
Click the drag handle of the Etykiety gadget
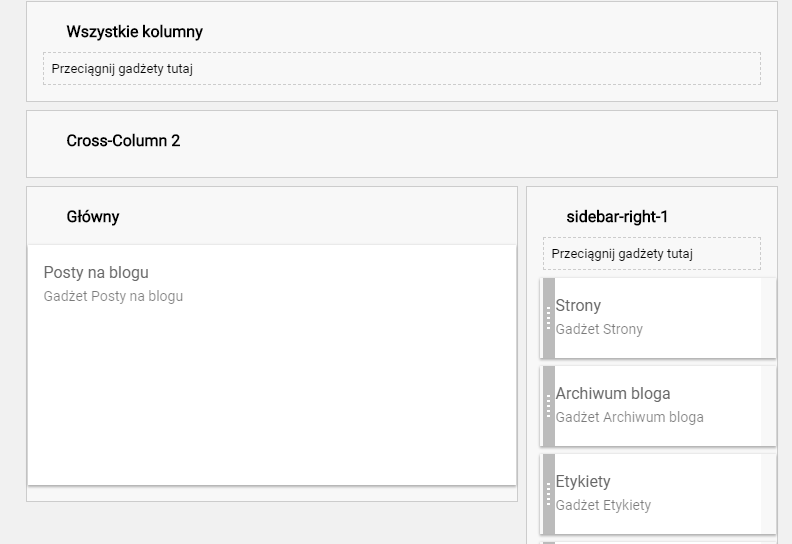pyautogui.click(x=549, y=494)
